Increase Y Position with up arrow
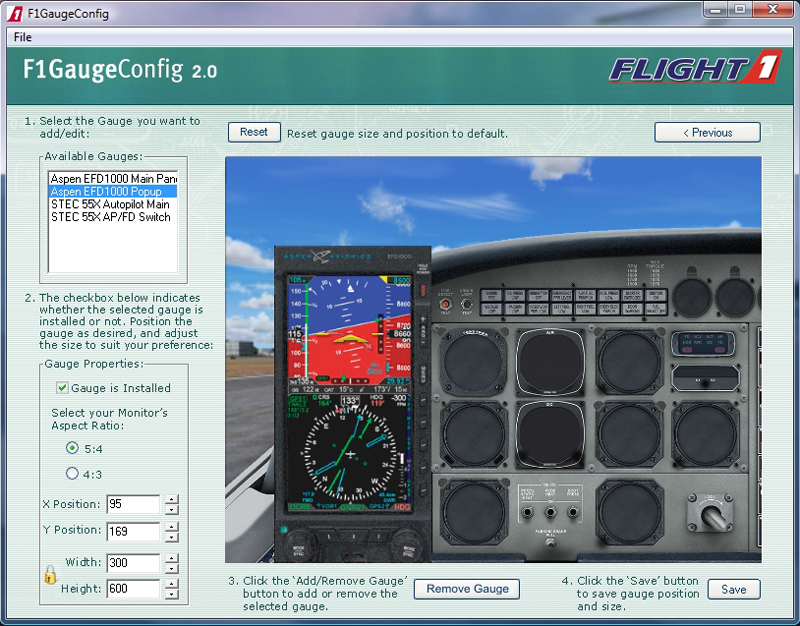The height and width of the screenshot is (626, 800). point(172,526)
